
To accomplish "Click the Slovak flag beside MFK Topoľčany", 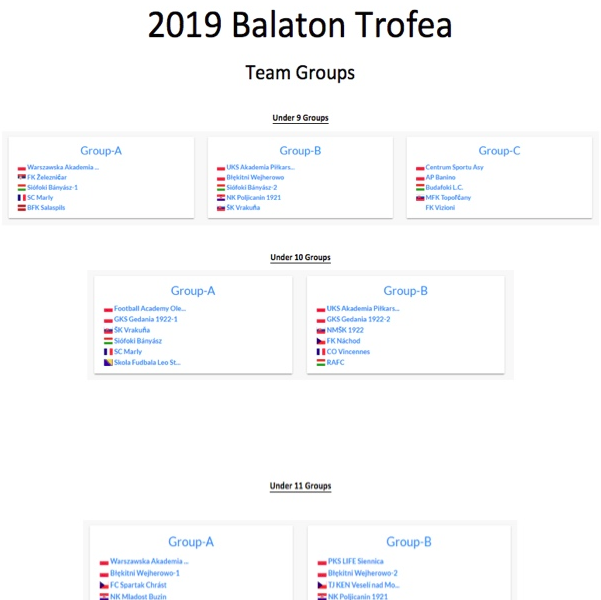I will click(420, 198).
